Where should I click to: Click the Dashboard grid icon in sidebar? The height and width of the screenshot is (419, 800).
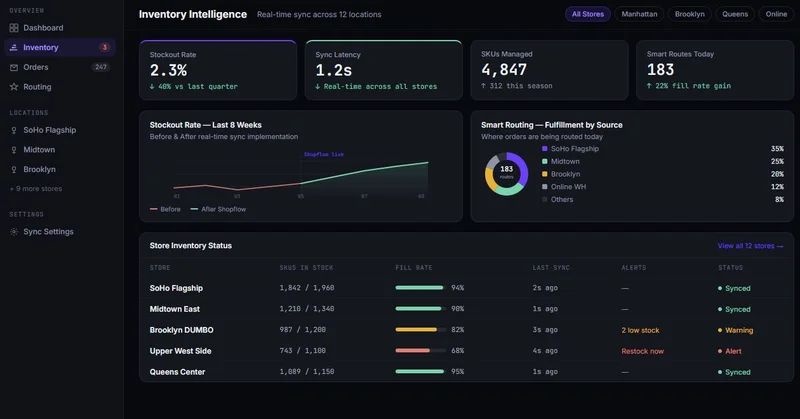(x=14, y=28)
